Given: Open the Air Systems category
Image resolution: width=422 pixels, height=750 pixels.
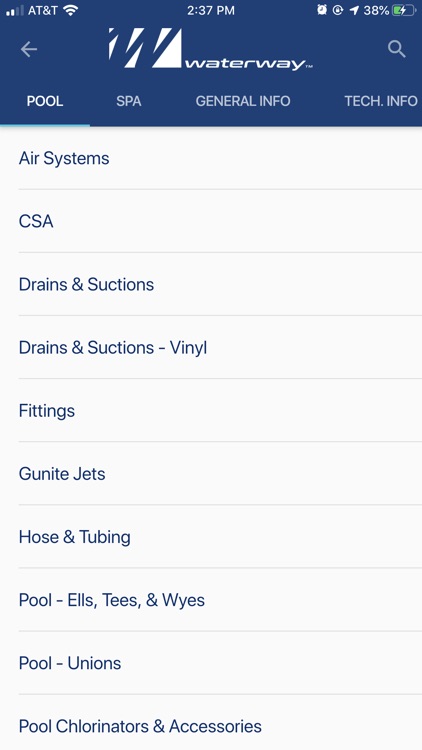Looking at the screenshot, I should pyautogui.click(x=211, y=158).
